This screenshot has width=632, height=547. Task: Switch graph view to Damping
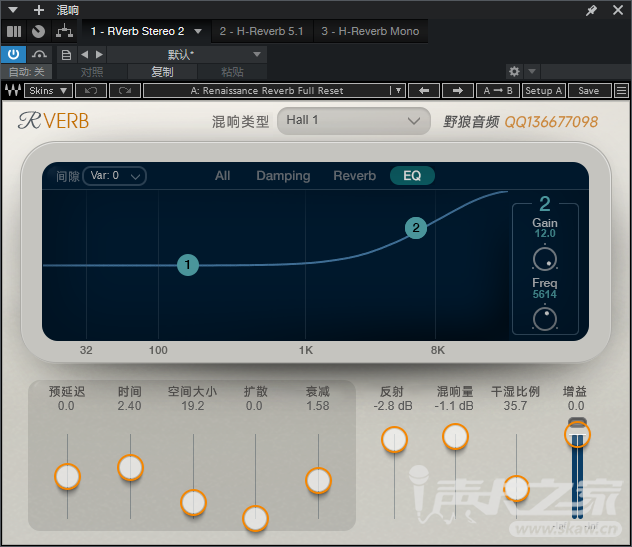(283, 176)
